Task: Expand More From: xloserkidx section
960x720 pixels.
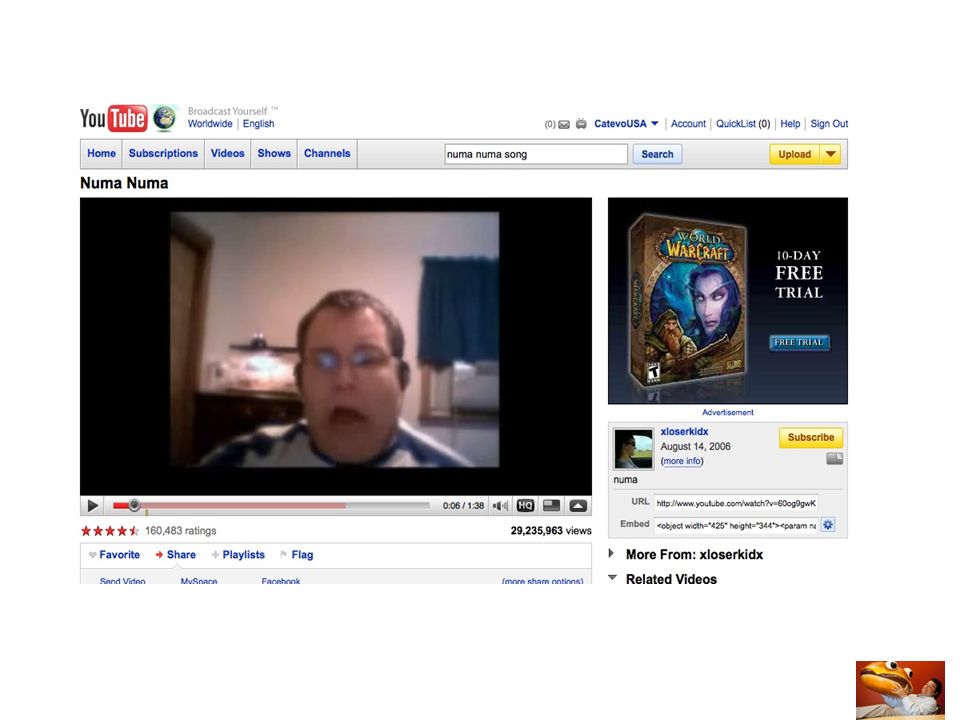Action: click(x=611, y=553)
